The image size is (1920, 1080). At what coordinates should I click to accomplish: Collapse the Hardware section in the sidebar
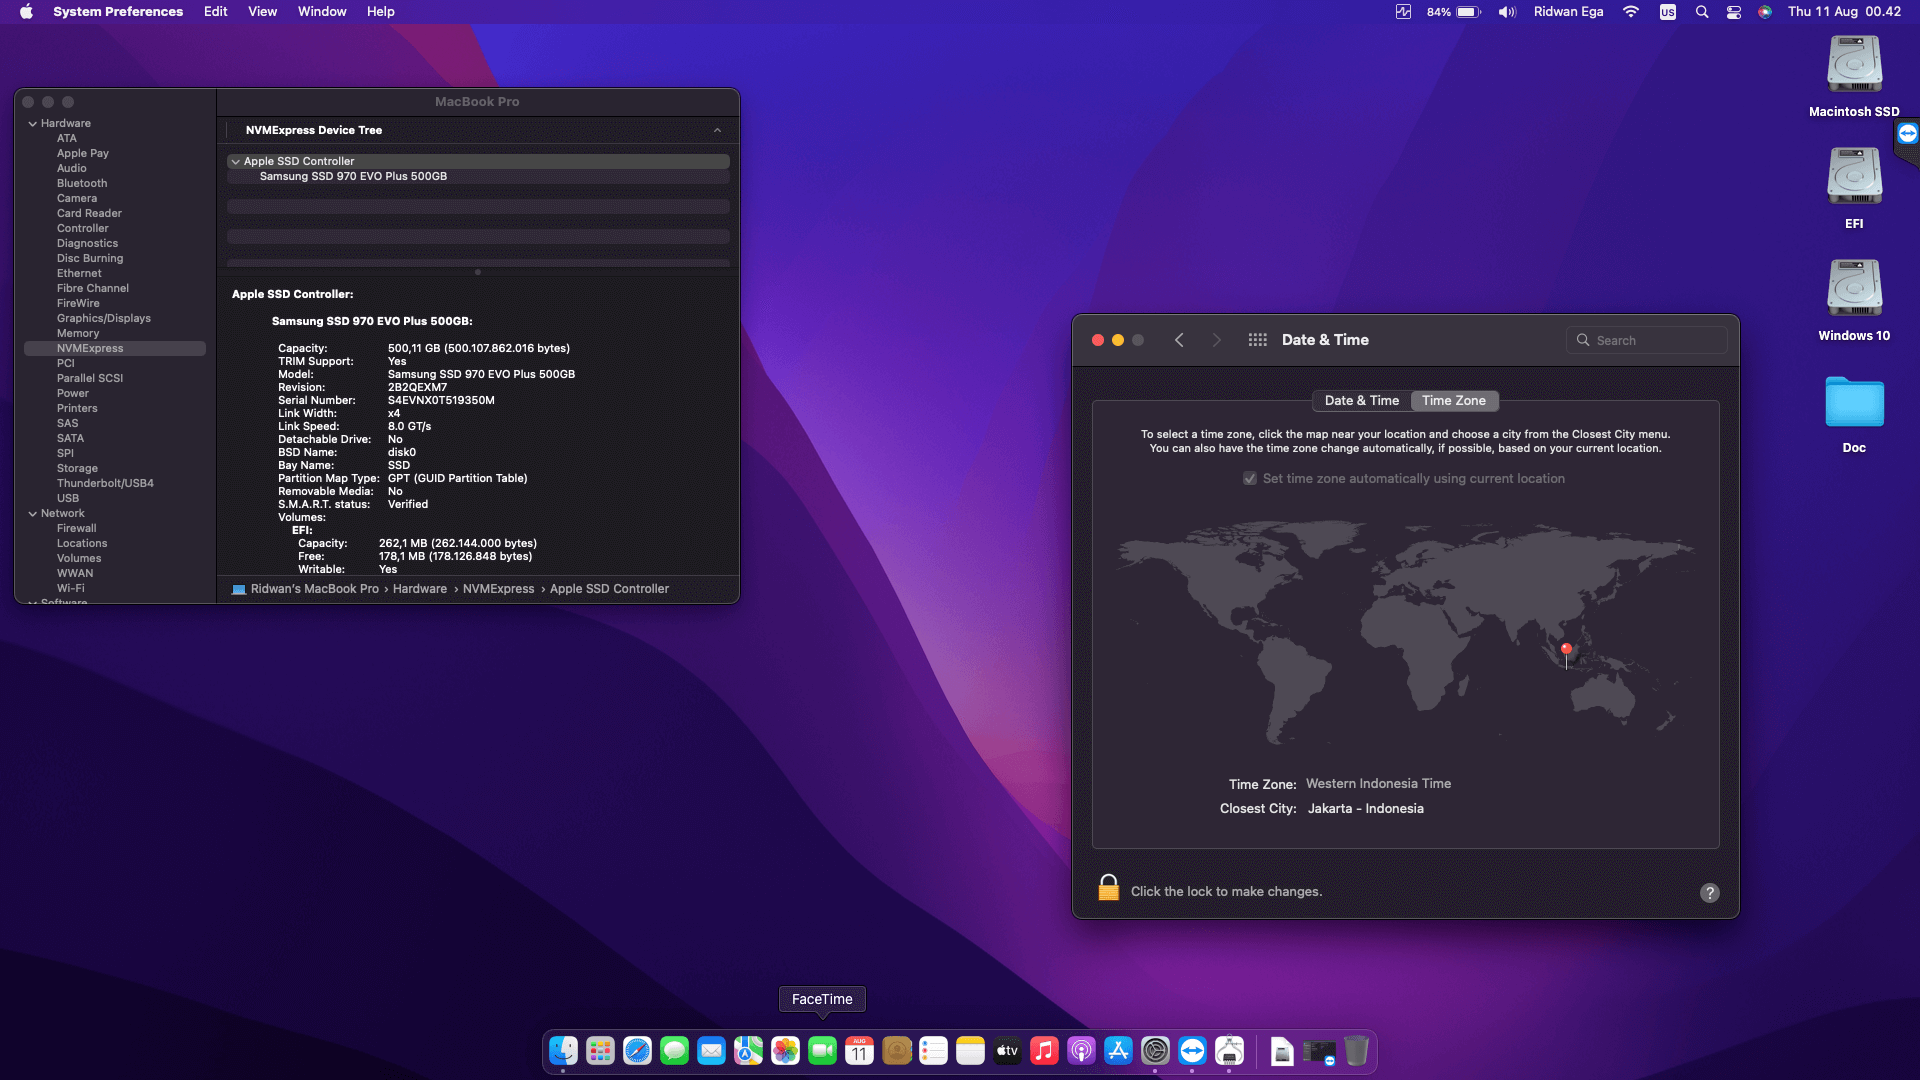pyautogui.click(x=33, y=123)
